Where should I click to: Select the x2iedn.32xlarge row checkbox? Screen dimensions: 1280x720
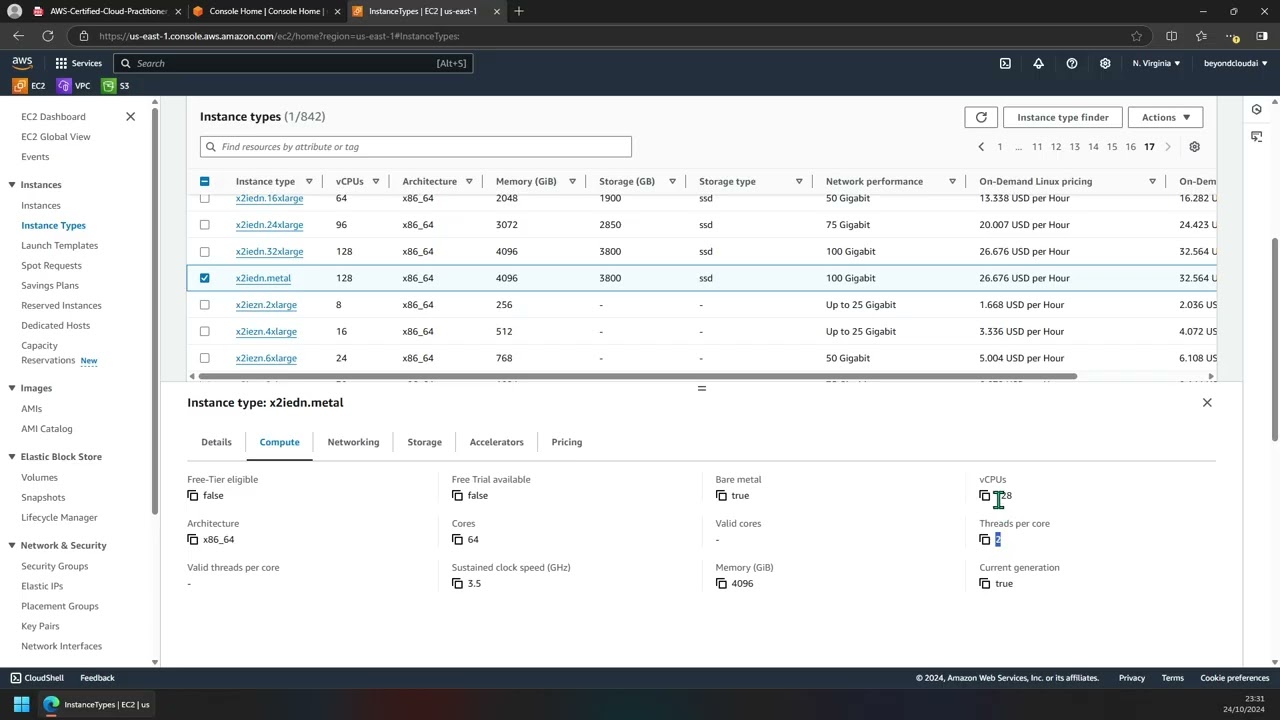[204, 252]
